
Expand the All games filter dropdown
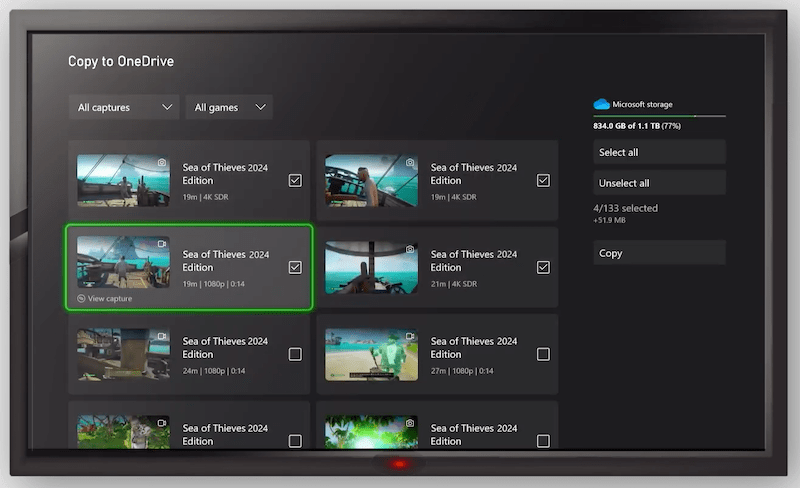tap(229, 107)
